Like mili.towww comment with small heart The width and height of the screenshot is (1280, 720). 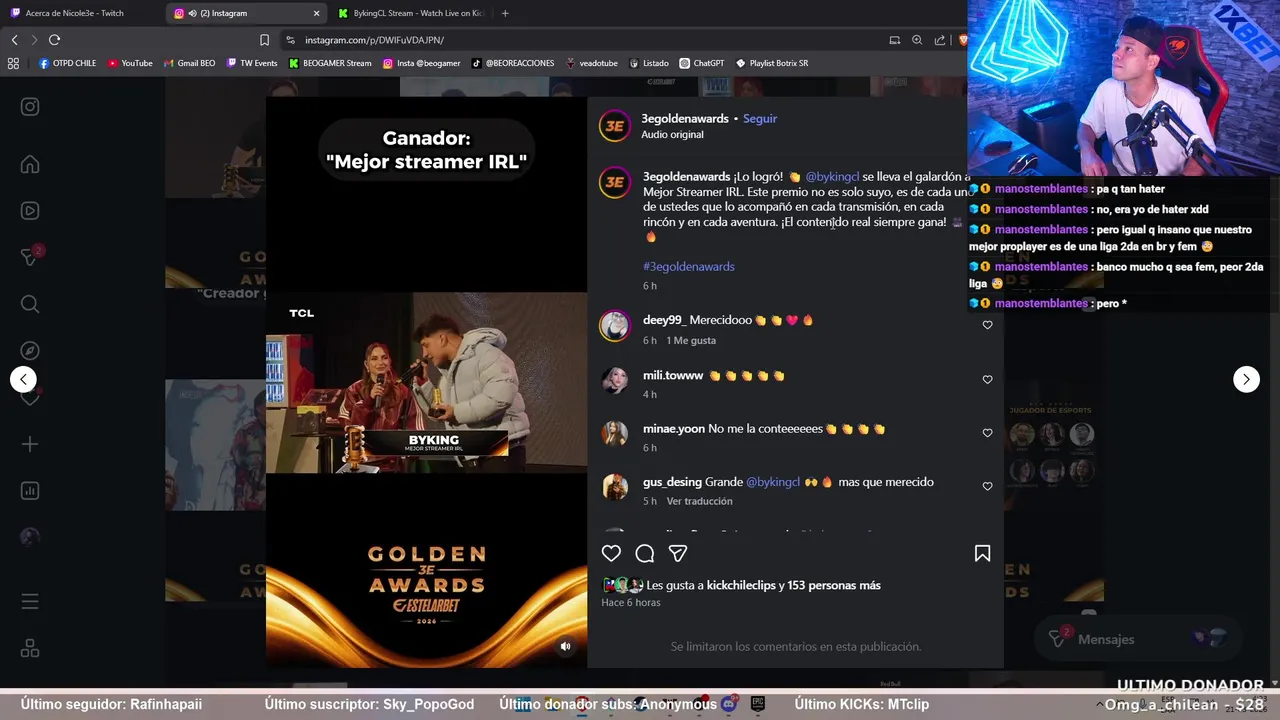click(987, 380)
